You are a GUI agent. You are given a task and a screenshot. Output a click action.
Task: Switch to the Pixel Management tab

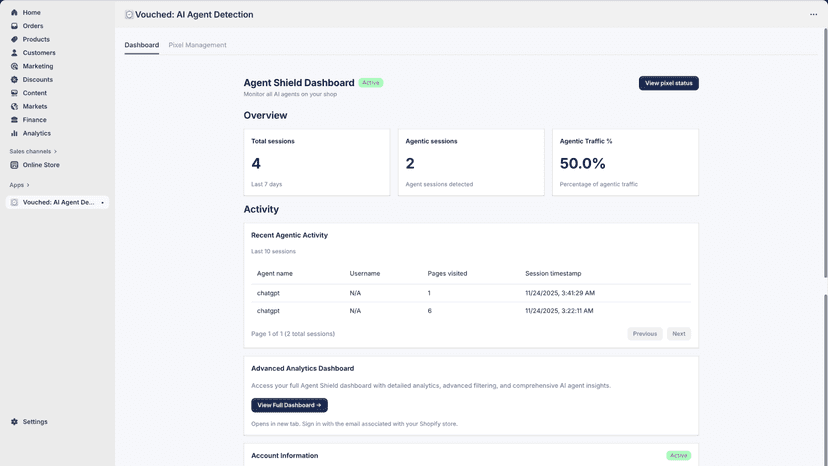pos(197,45)
